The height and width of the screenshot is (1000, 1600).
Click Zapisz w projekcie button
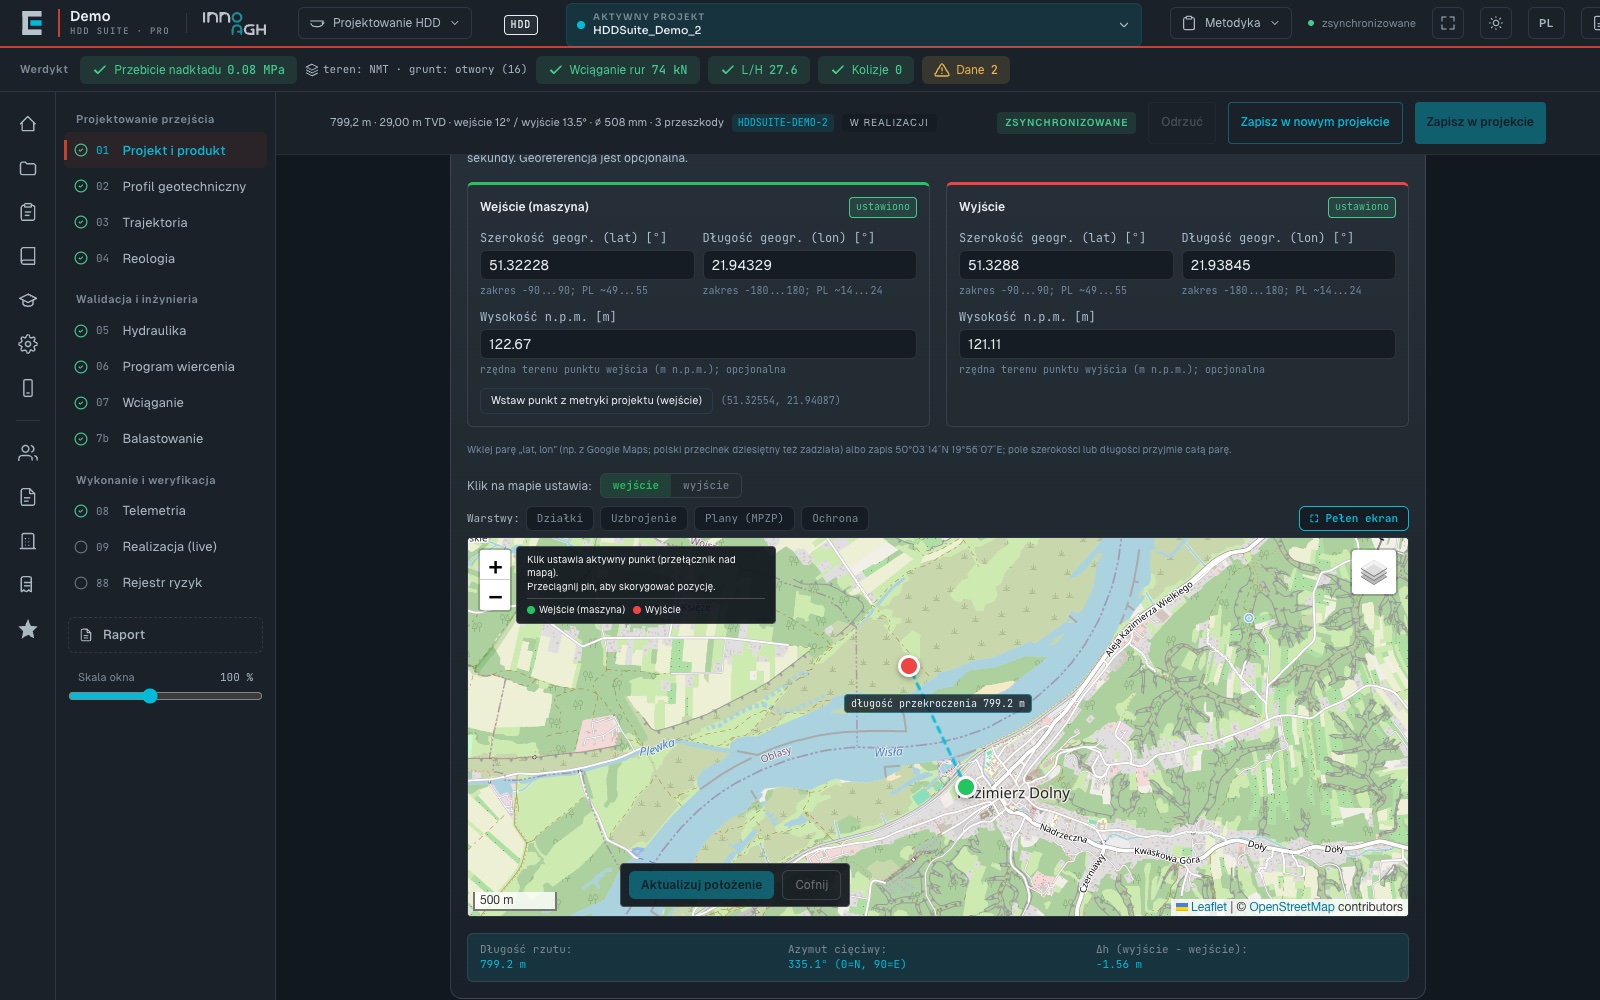(1480, 122)
